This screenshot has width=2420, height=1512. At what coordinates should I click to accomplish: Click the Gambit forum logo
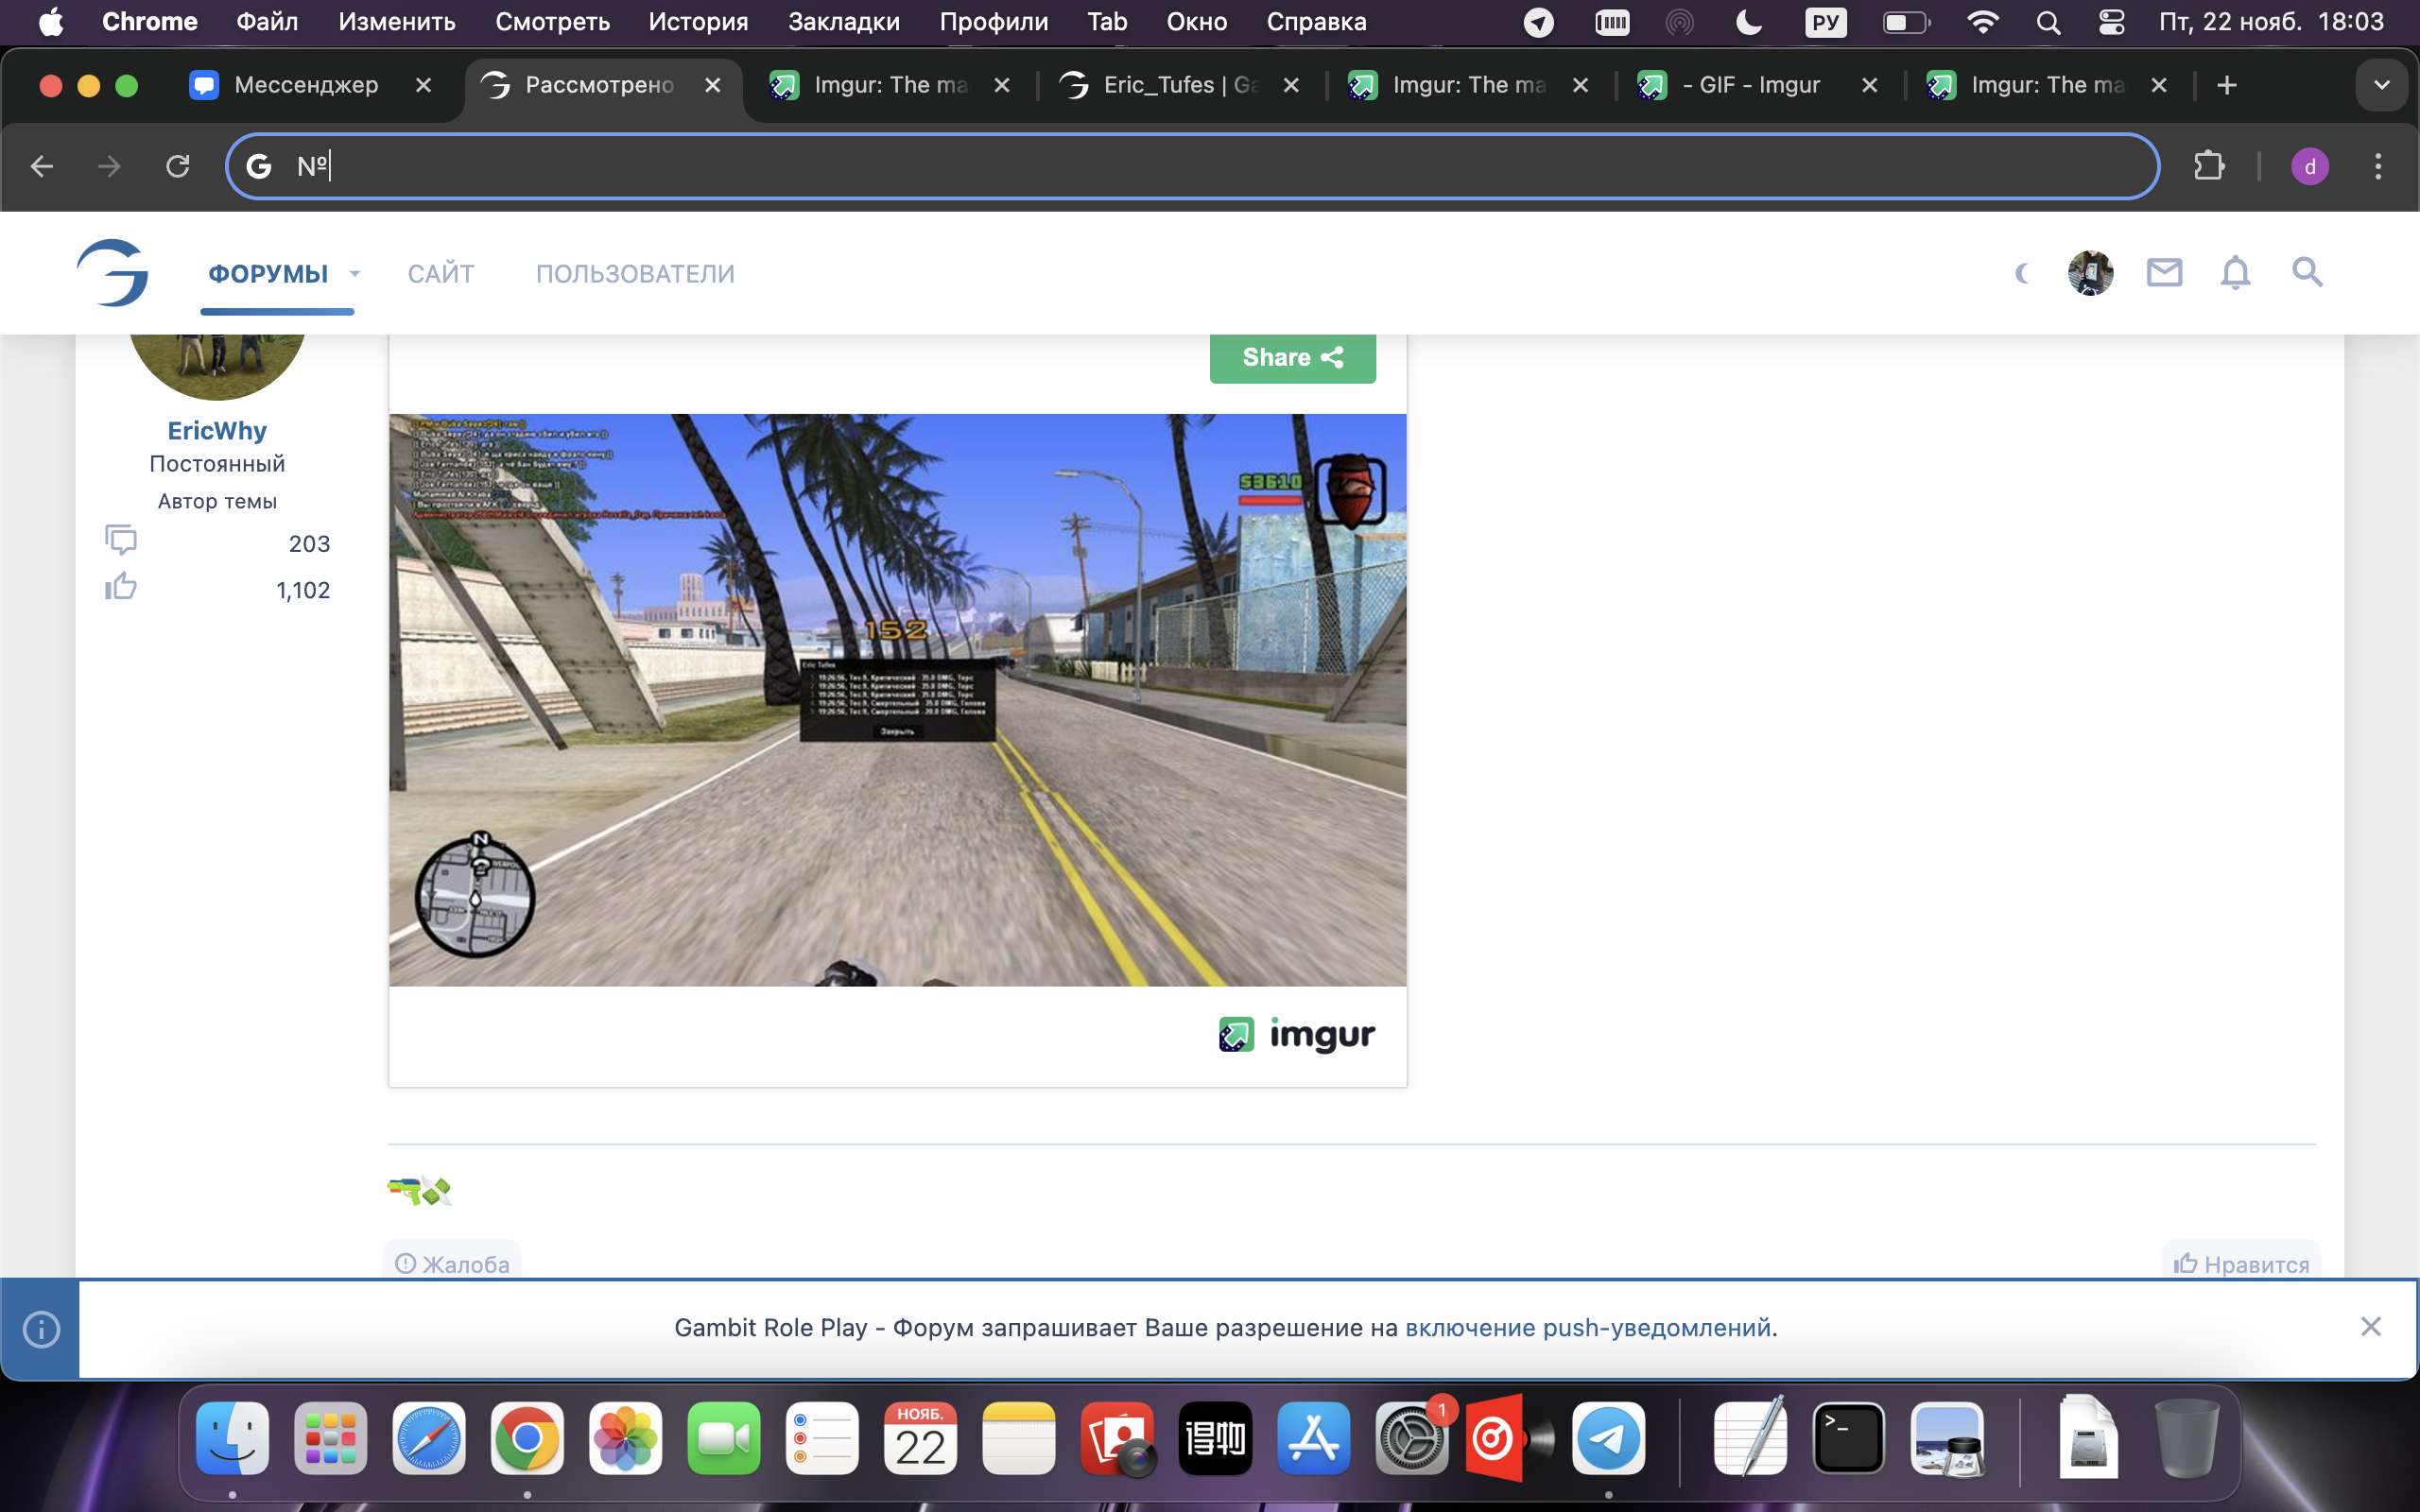(x=113, y=272)
